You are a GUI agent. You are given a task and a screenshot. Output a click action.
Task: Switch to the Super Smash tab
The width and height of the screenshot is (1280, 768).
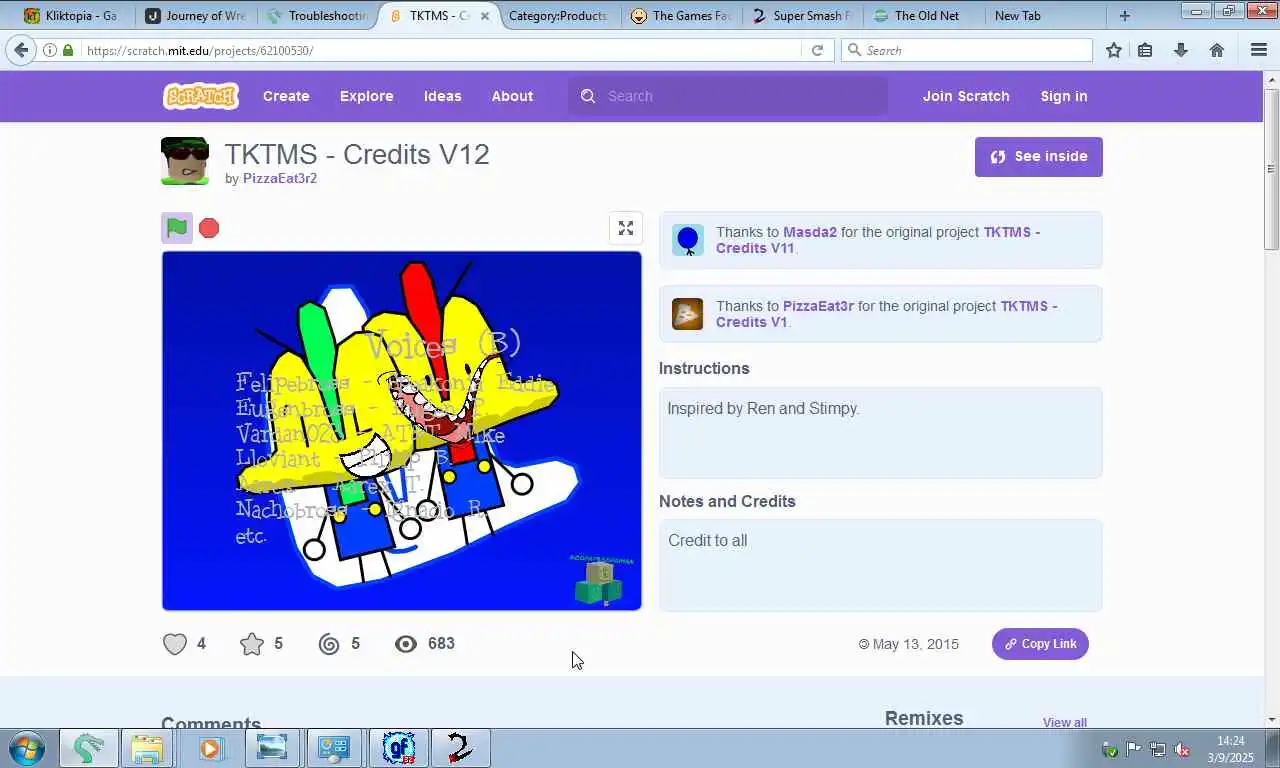[802, 16]
